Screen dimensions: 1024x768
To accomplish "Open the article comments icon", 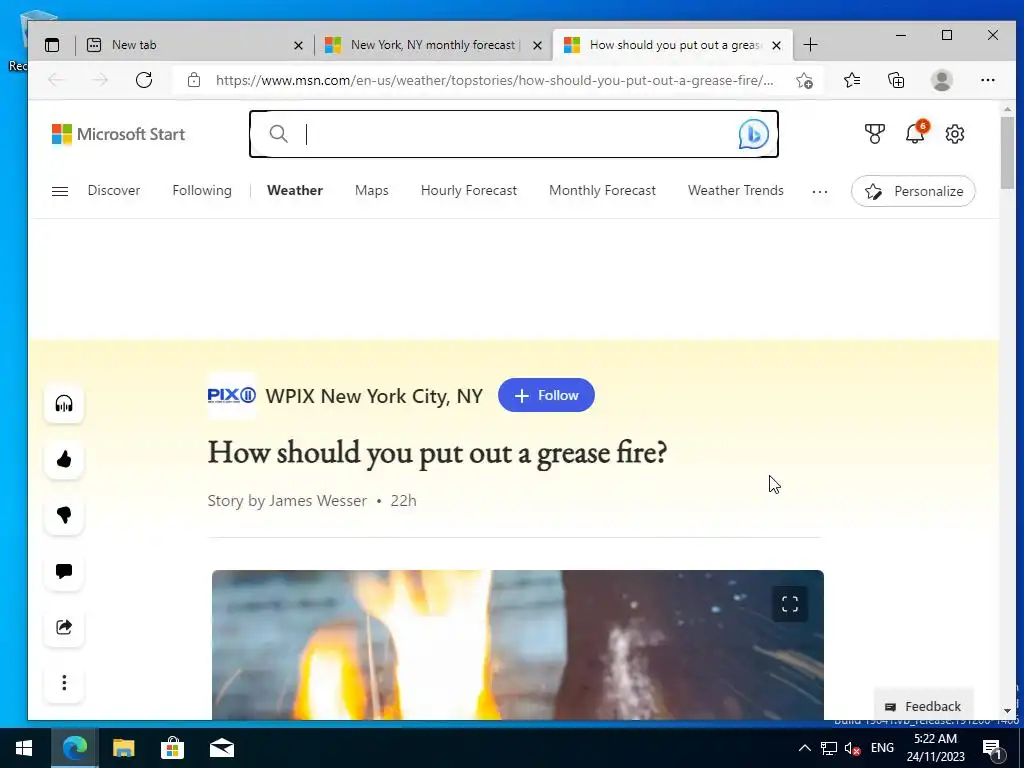I will click(64, 571).
